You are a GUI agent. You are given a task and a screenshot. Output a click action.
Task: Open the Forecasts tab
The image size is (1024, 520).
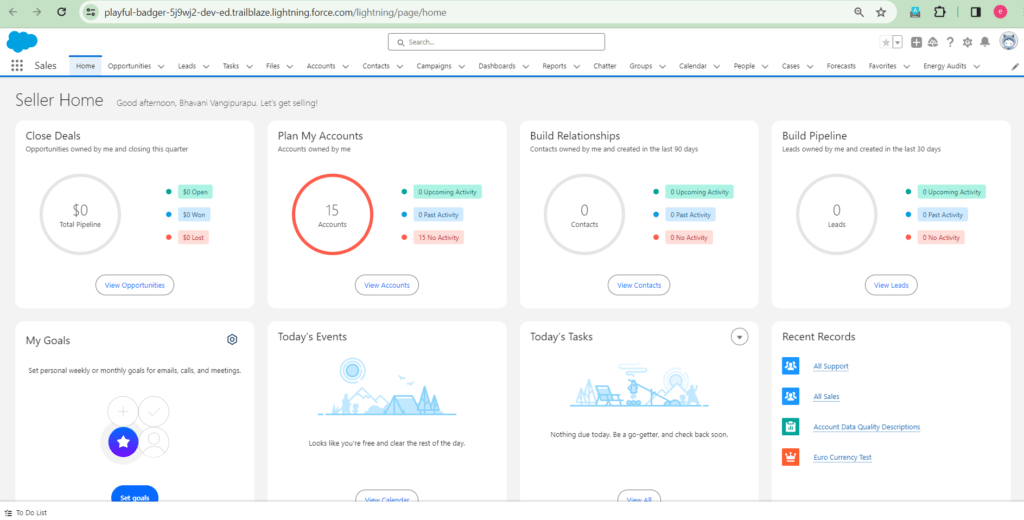tap(841, 66)
